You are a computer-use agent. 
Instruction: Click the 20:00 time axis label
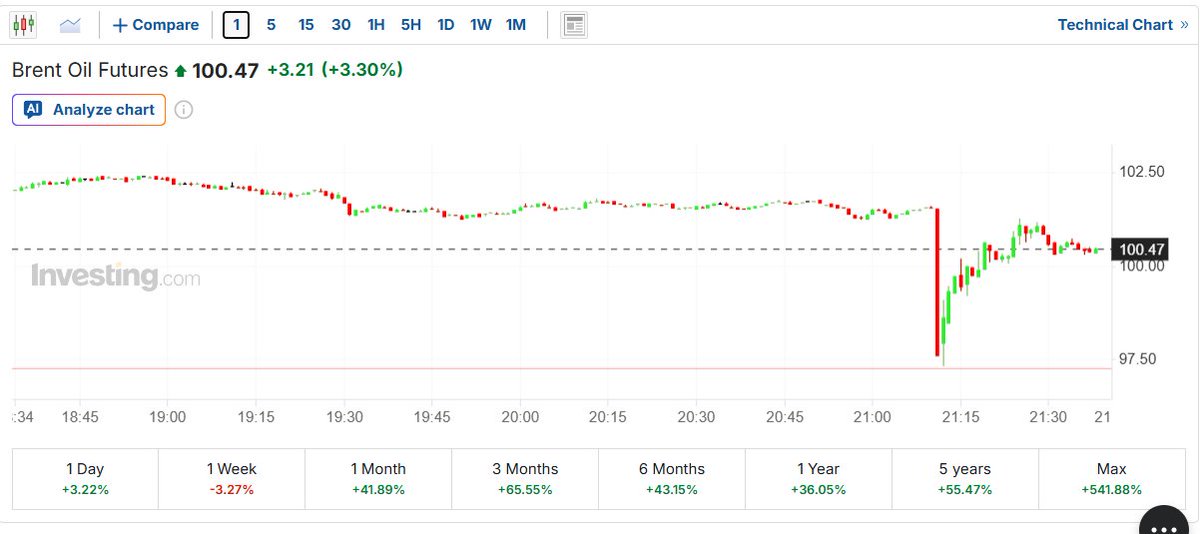click(x=520, y=417)
